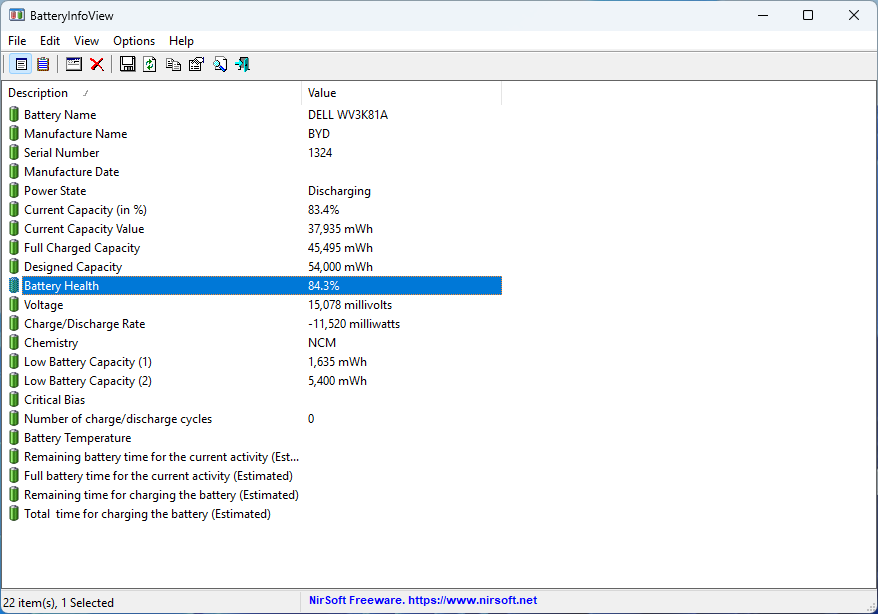878x614 pixels.
Task: Switch to Battery Log view icon
Action: click(43, 64)
